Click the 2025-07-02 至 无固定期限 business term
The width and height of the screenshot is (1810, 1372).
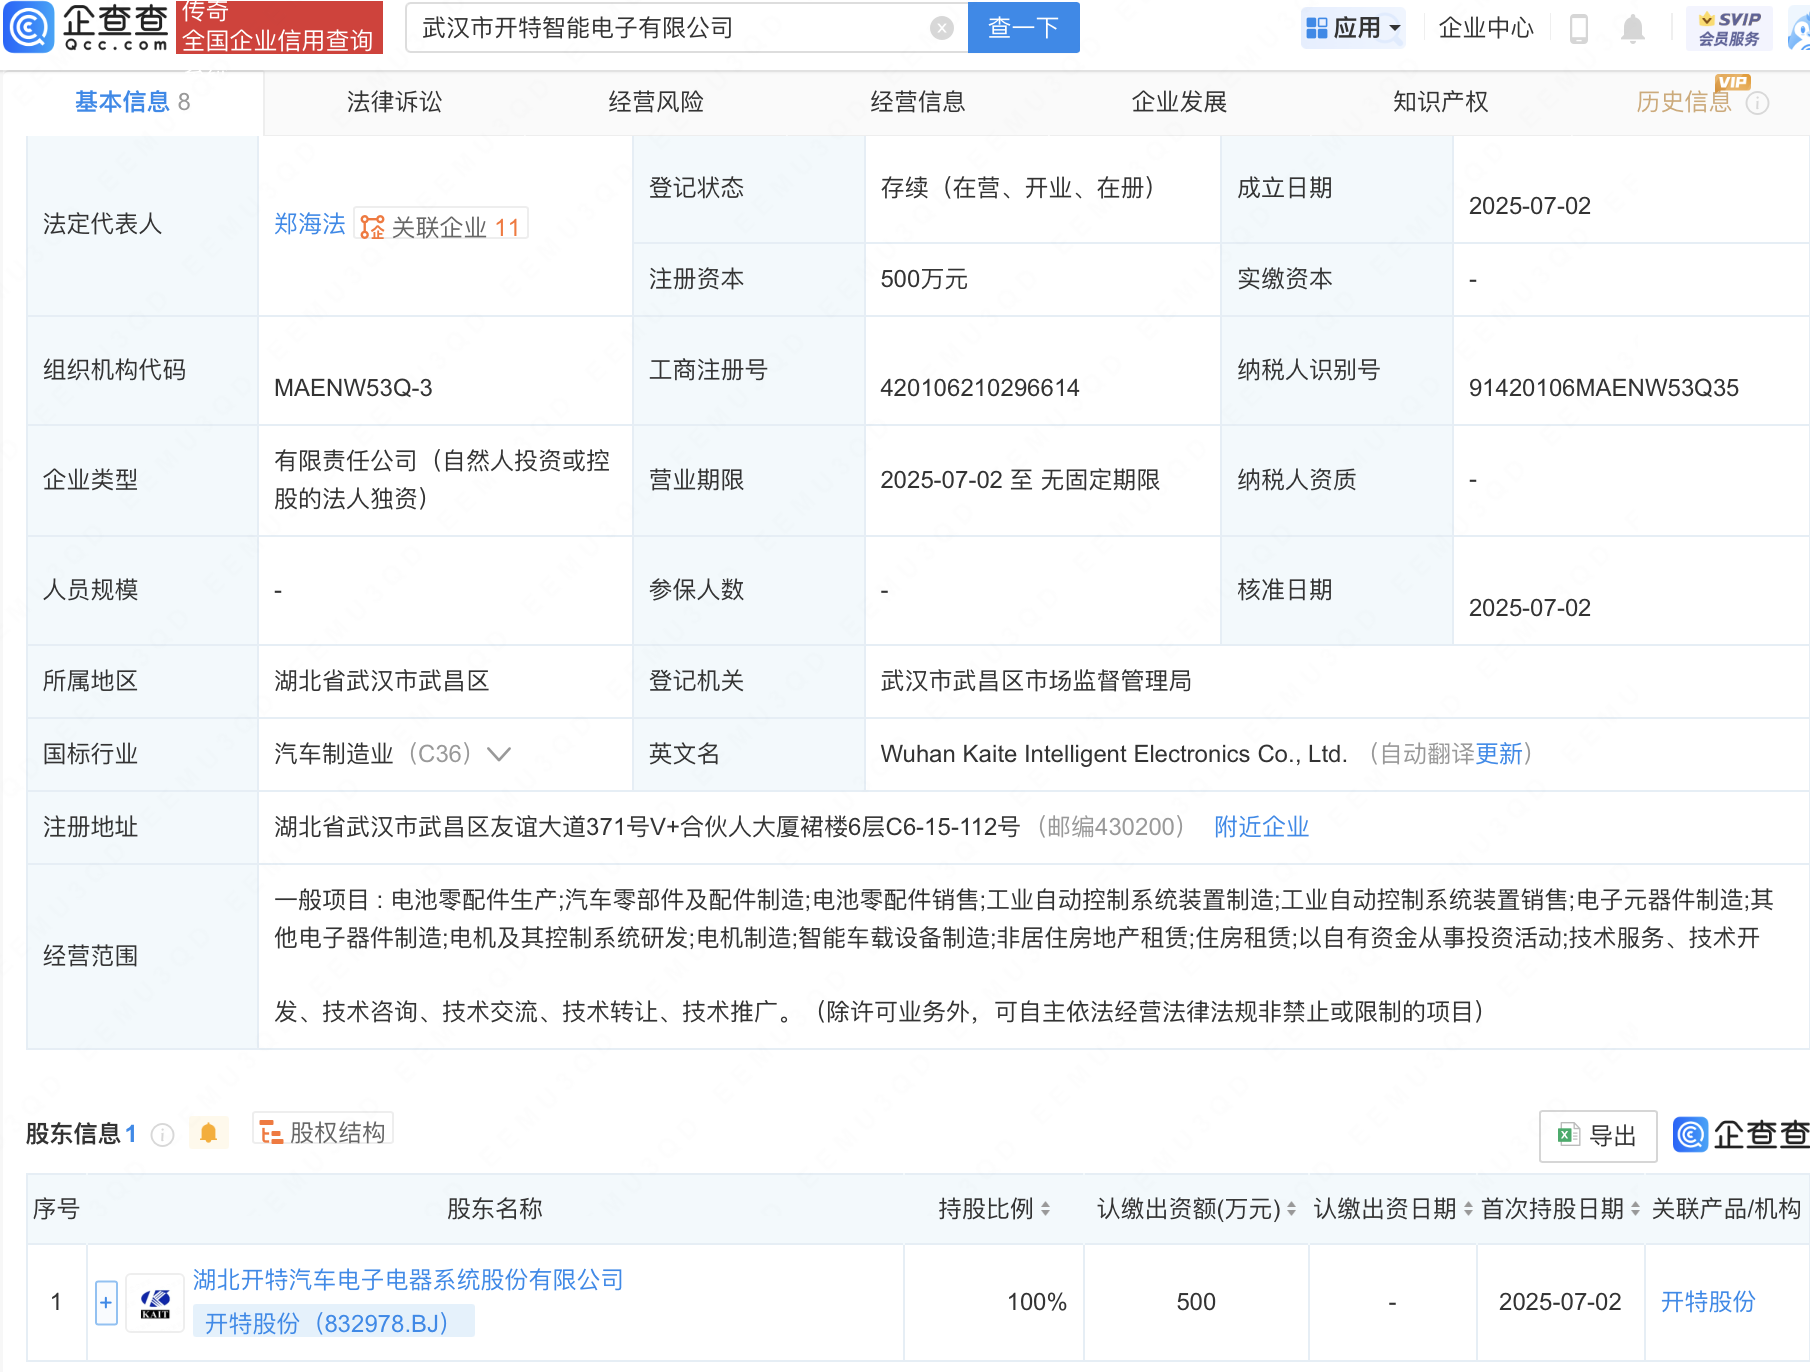(x=1020, y=480)
